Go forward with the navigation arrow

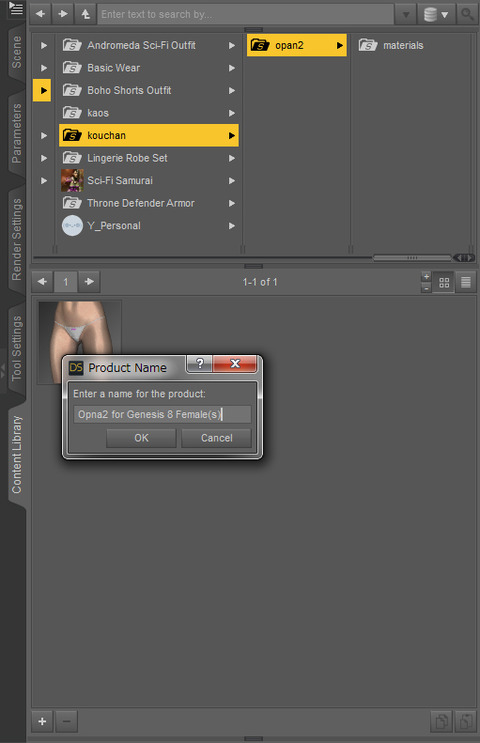tap(63, 14)
